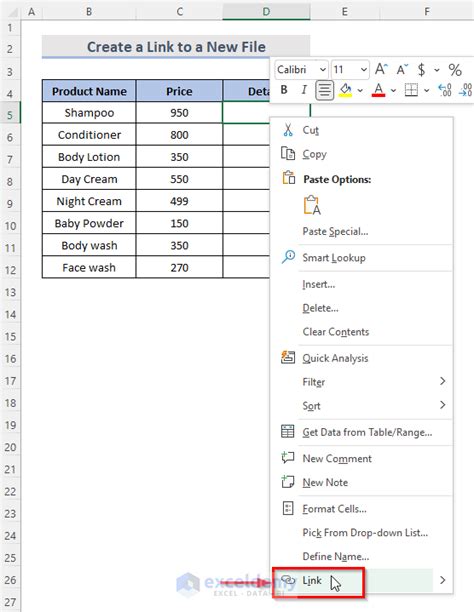Apply Accounting Number Format dollar icon

421,70
